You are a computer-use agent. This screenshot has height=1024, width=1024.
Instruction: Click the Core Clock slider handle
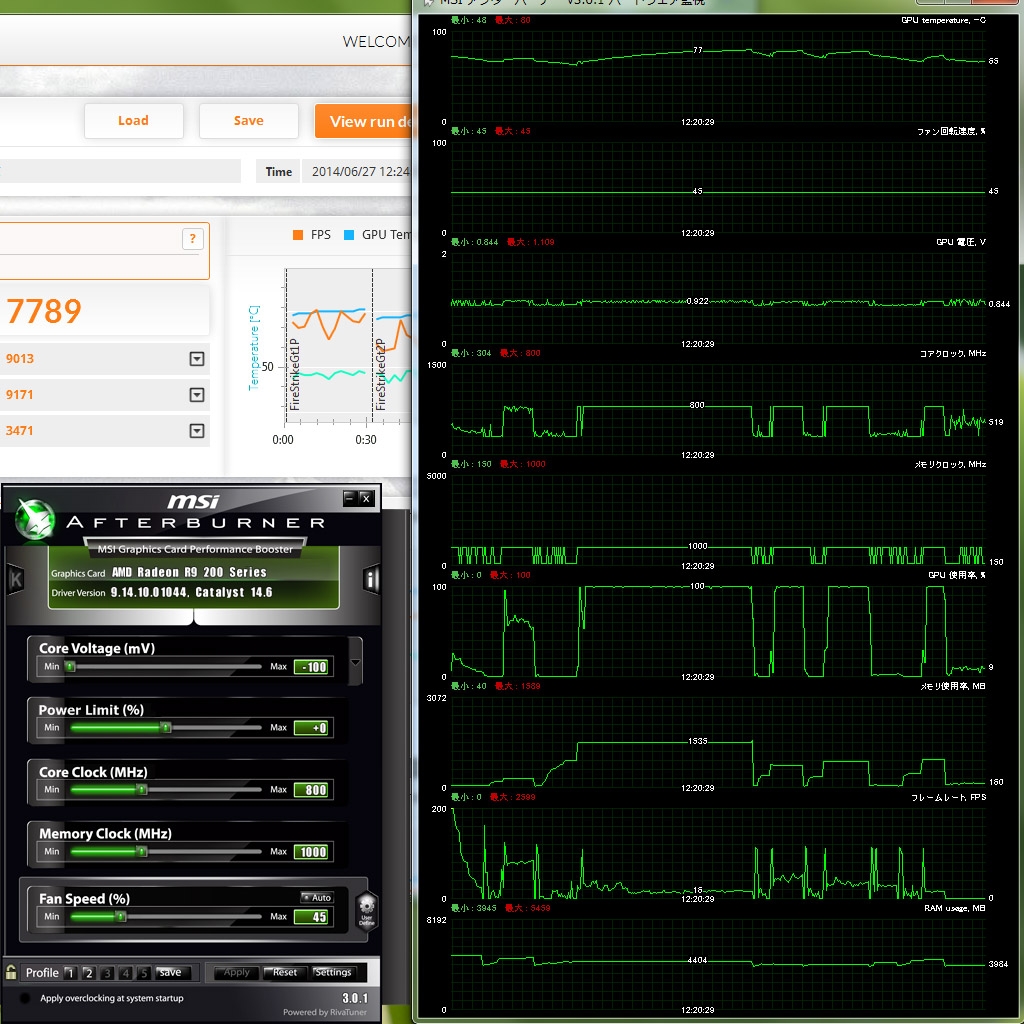click(142, 790)
